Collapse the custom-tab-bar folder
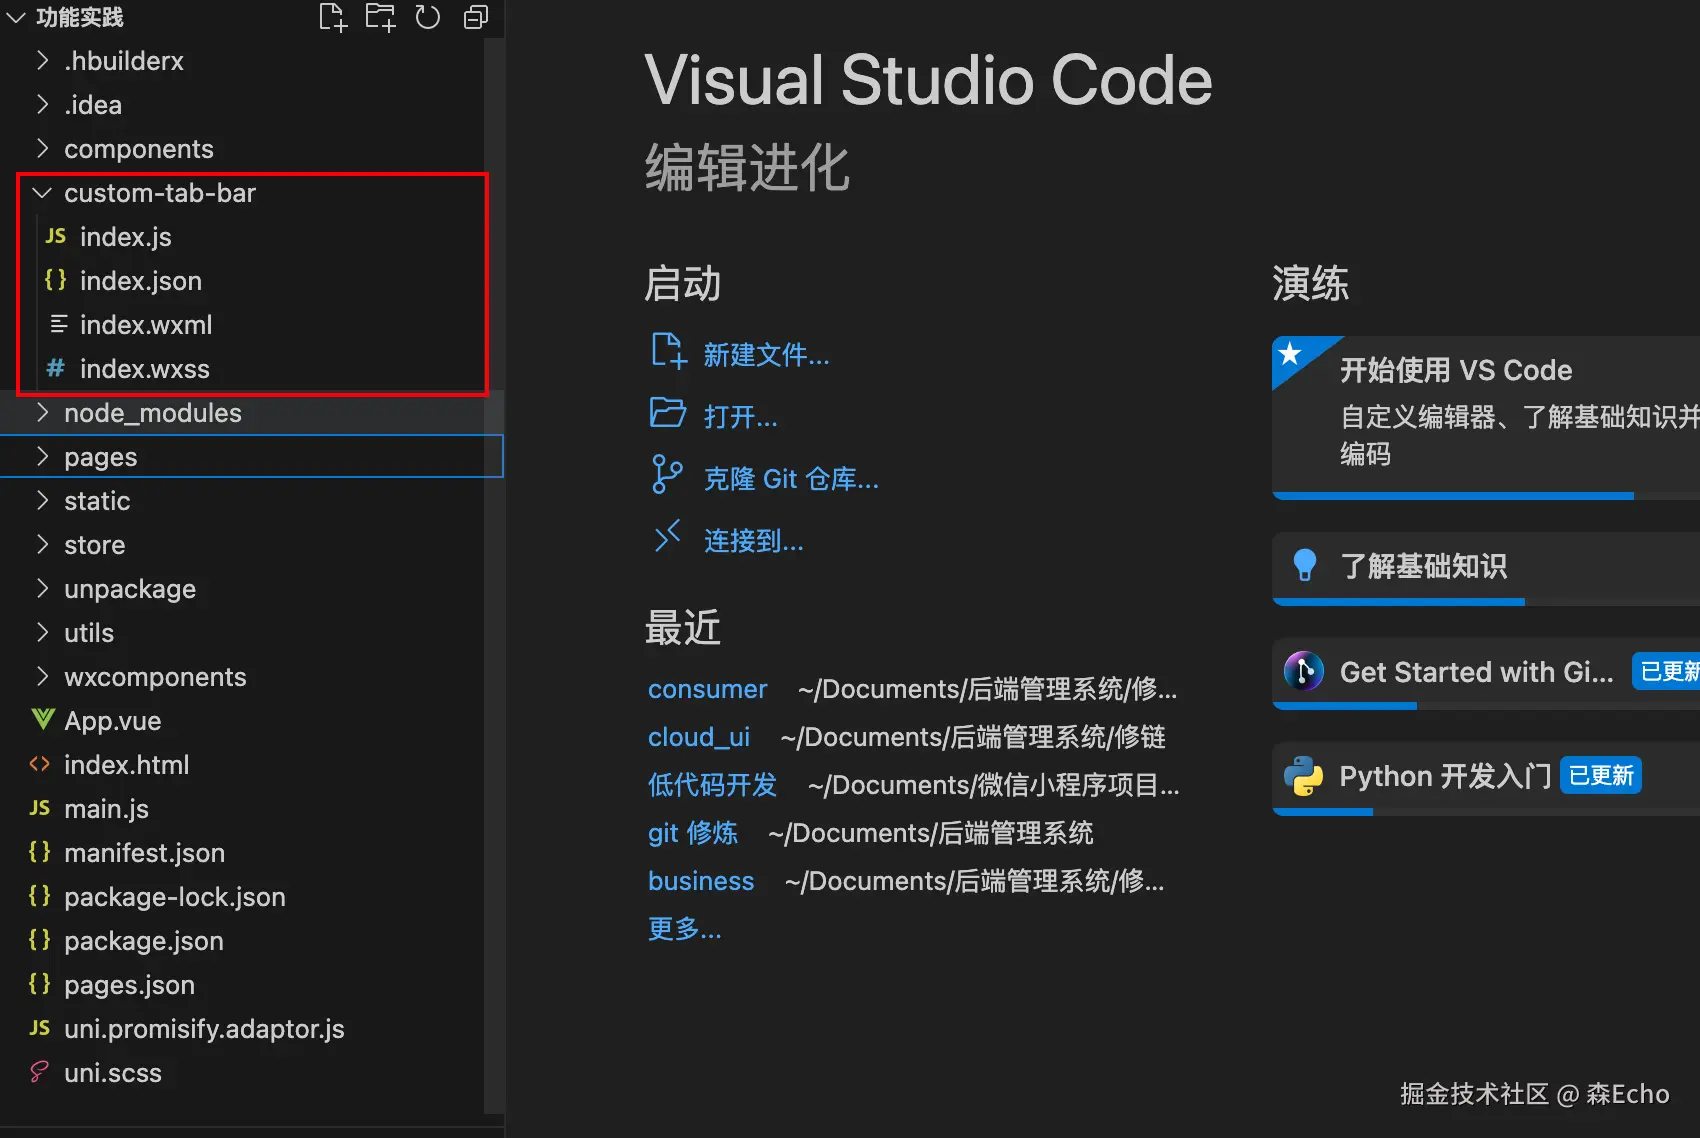Image resolution: width=1700 pixels, height=1138 pixels. (x=42, y=192)
